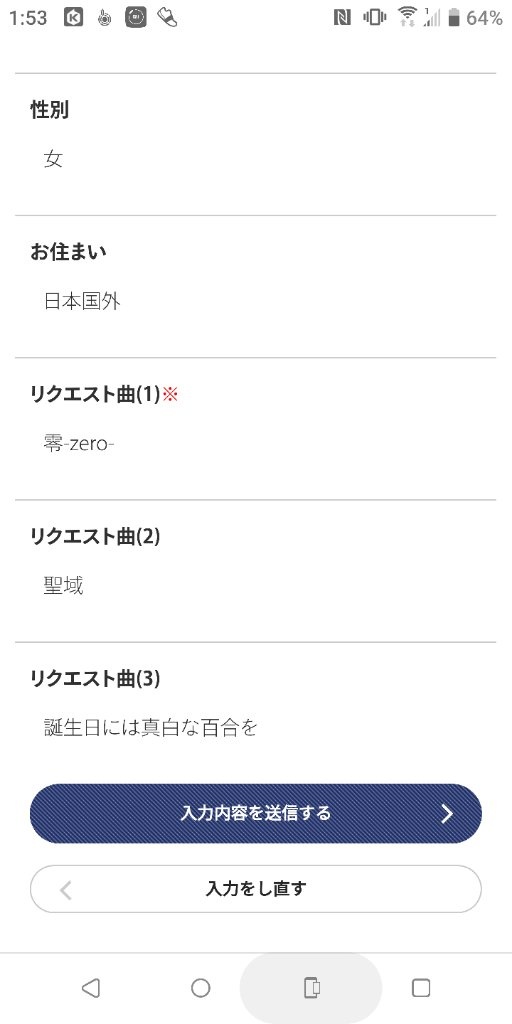Go back to edit with 入力をし直す
Image resolution: width=512 pixels, height=1024 pixels.
pos(256,889)
